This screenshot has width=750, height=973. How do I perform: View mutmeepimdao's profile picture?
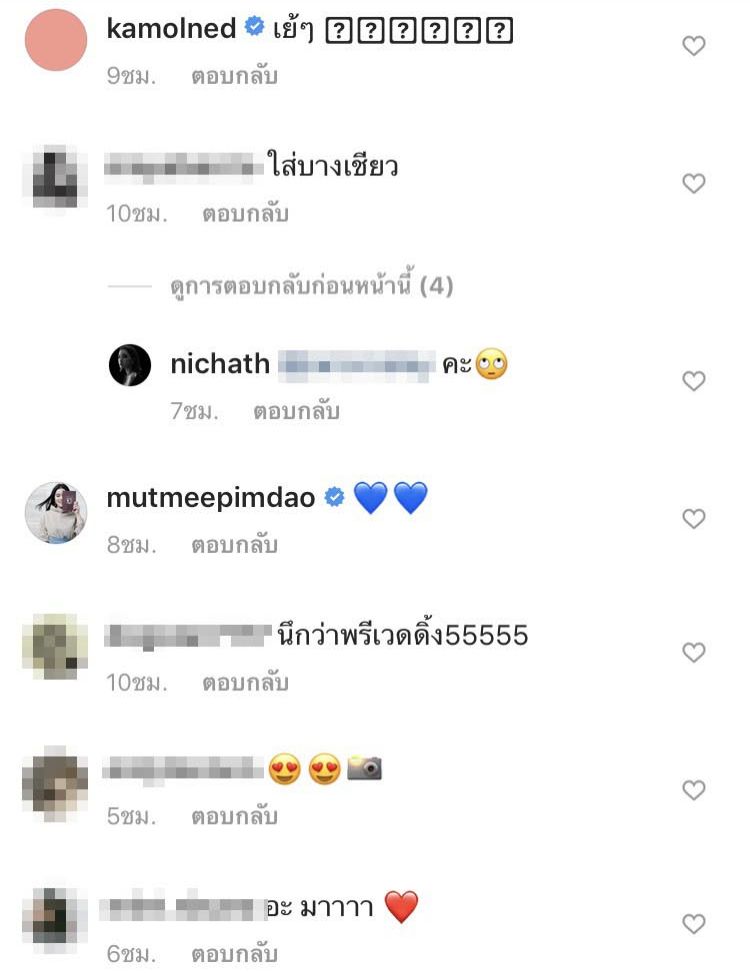56,513
